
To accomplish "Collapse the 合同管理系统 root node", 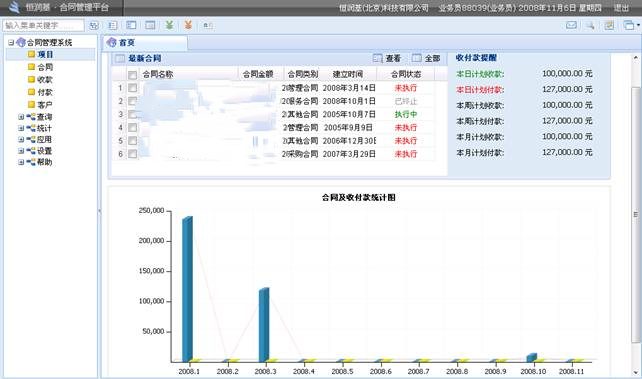I will pyautogui.click(x=11, y=43).
